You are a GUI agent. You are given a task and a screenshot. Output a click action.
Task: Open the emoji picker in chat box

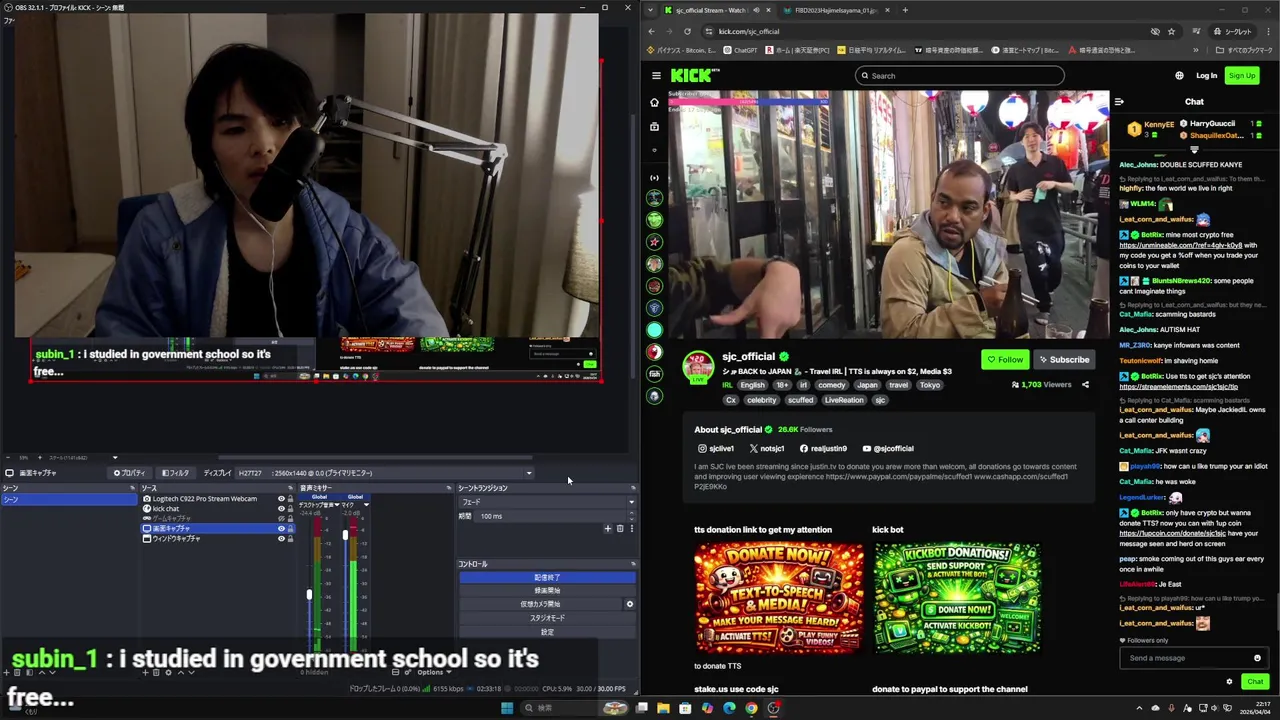pyautogui.click(x=1257, y=658)
